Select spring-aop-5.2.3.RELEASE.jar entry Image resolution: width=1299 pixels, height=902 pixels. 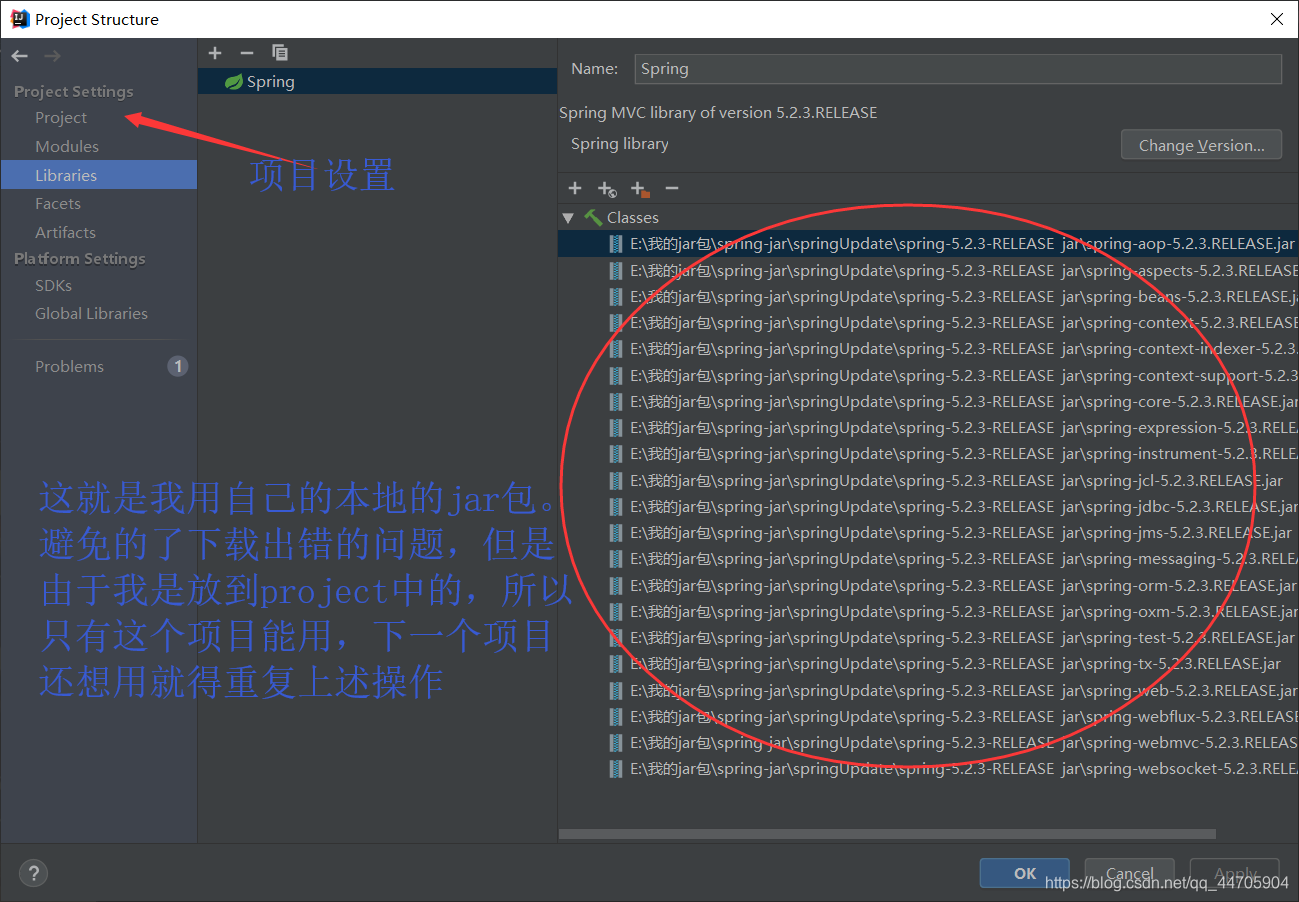pos(928,244)
